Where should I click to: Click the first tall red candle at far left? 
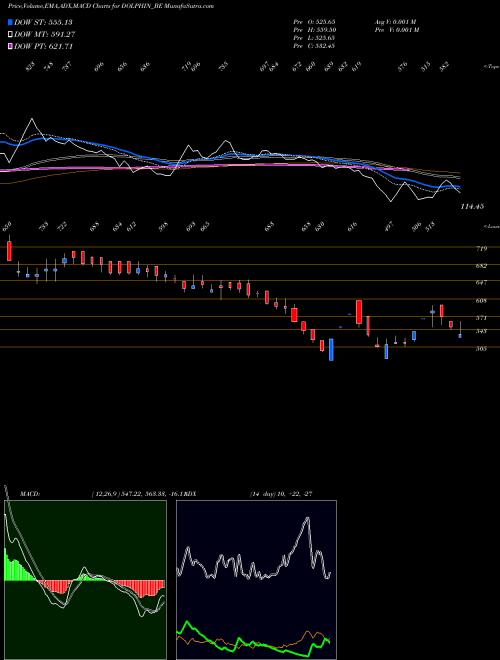click(x=9, y=249)
